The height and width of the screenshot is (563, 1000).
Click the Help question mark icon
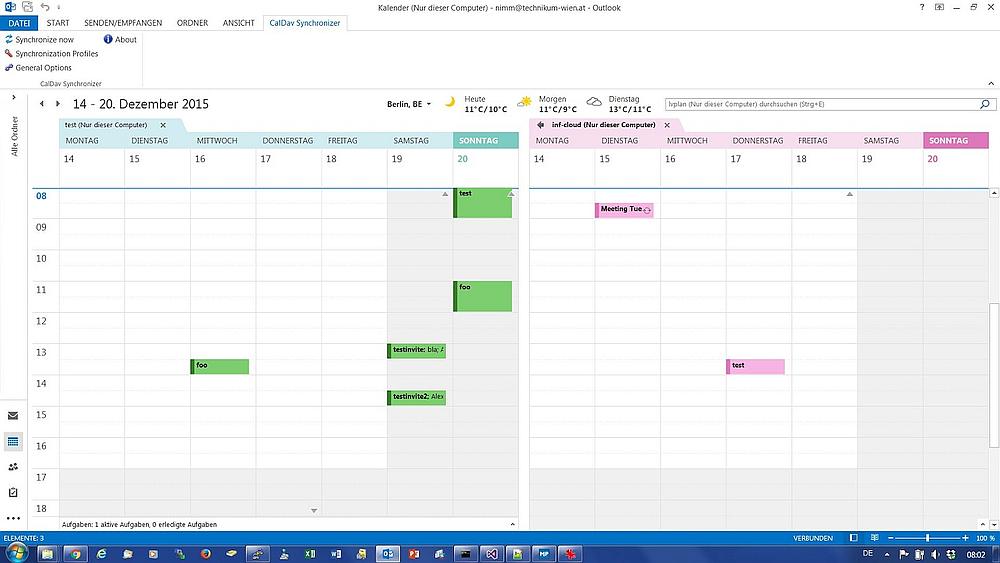click(922, 7)
